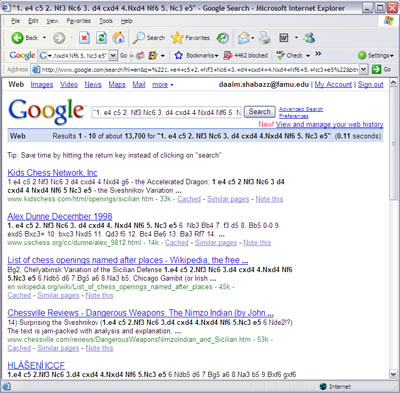This screenshot has height=393, width=400.
Task: Click the Google Search button
Action: point(260,112)
